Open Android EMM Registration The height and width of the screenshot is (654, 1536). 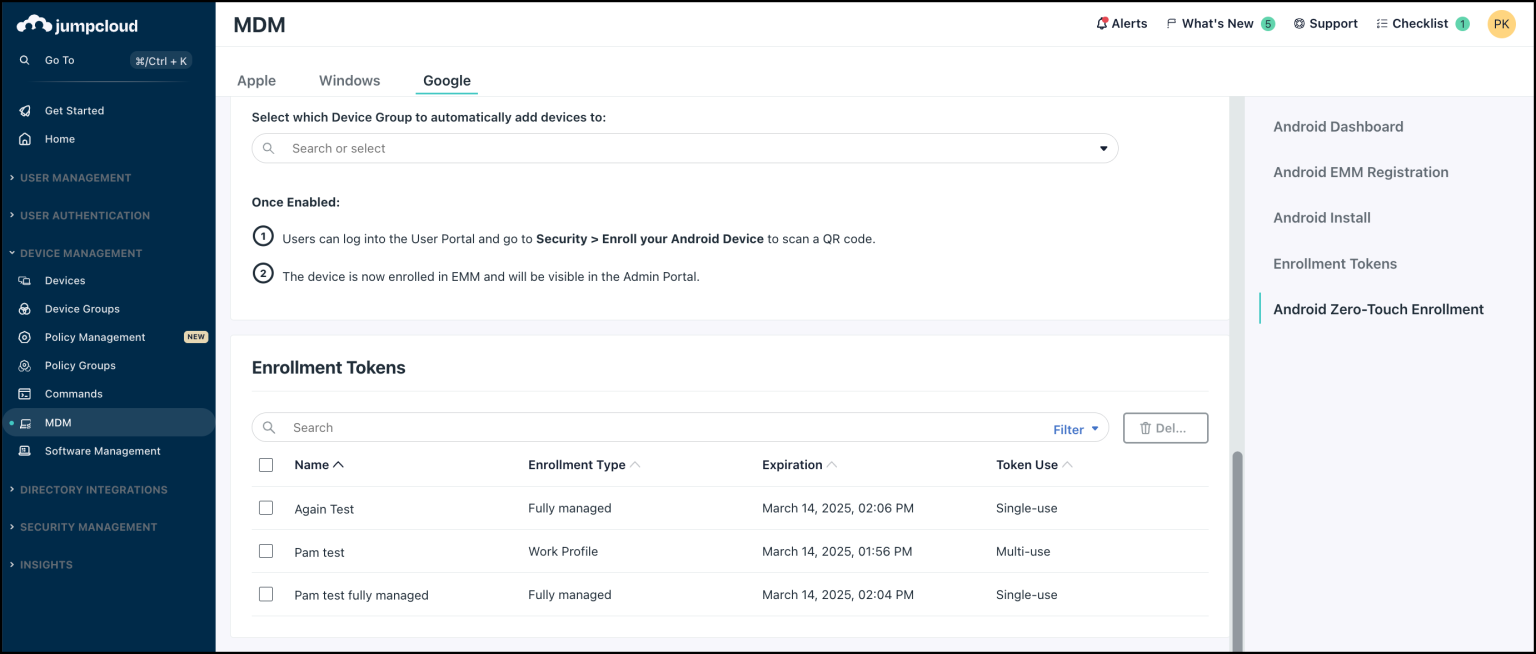click(1360, 171)
